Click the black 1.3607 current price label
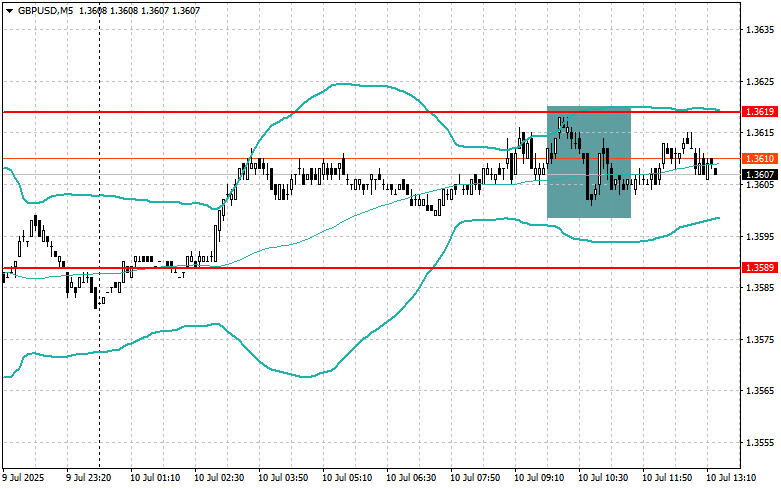Screen dimensions: 781x489 (x=760, y=174)
